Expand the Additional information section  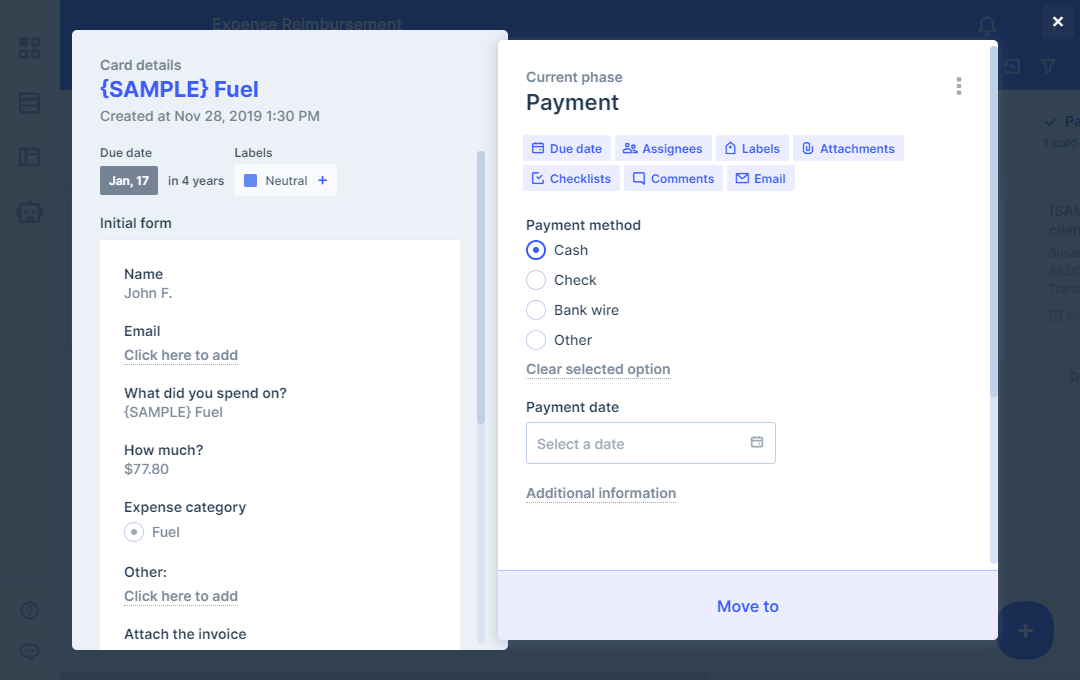coord(601,493)
